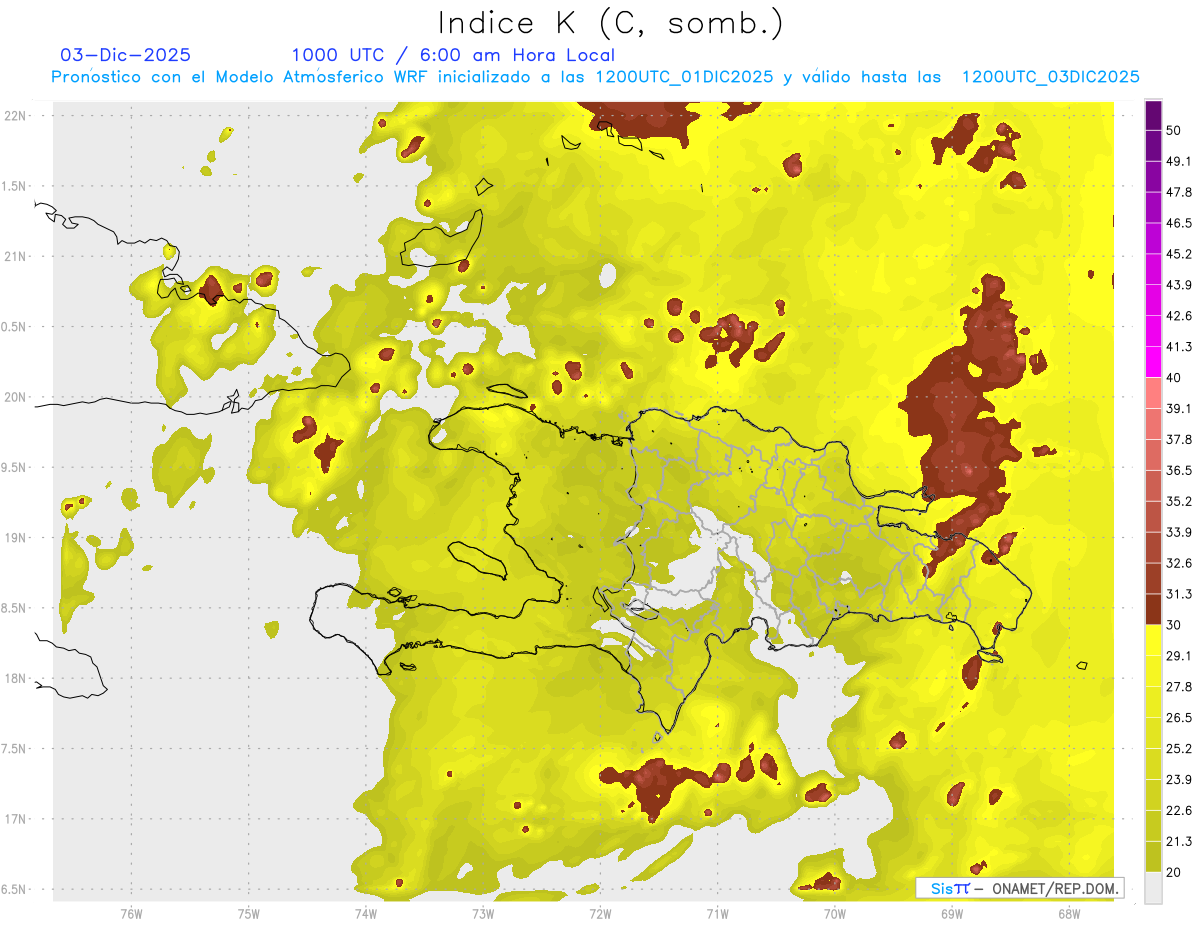This screenshot has height=927, width=1200.
Task: Click the "1000 UTC / 6:00 am Hora Local" time label
Action: (453, 55)
